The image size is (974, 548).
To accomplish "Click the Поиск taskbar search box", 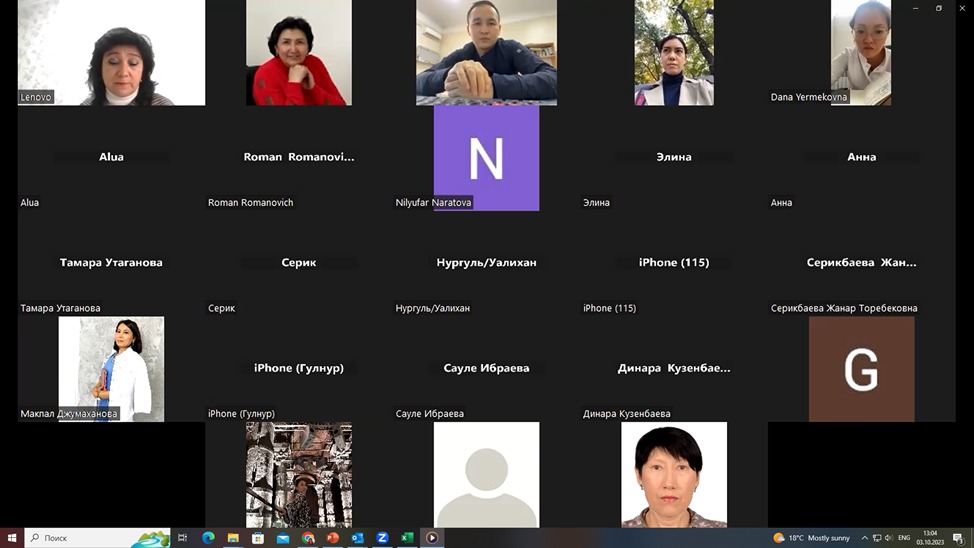I will click(98, 538).
